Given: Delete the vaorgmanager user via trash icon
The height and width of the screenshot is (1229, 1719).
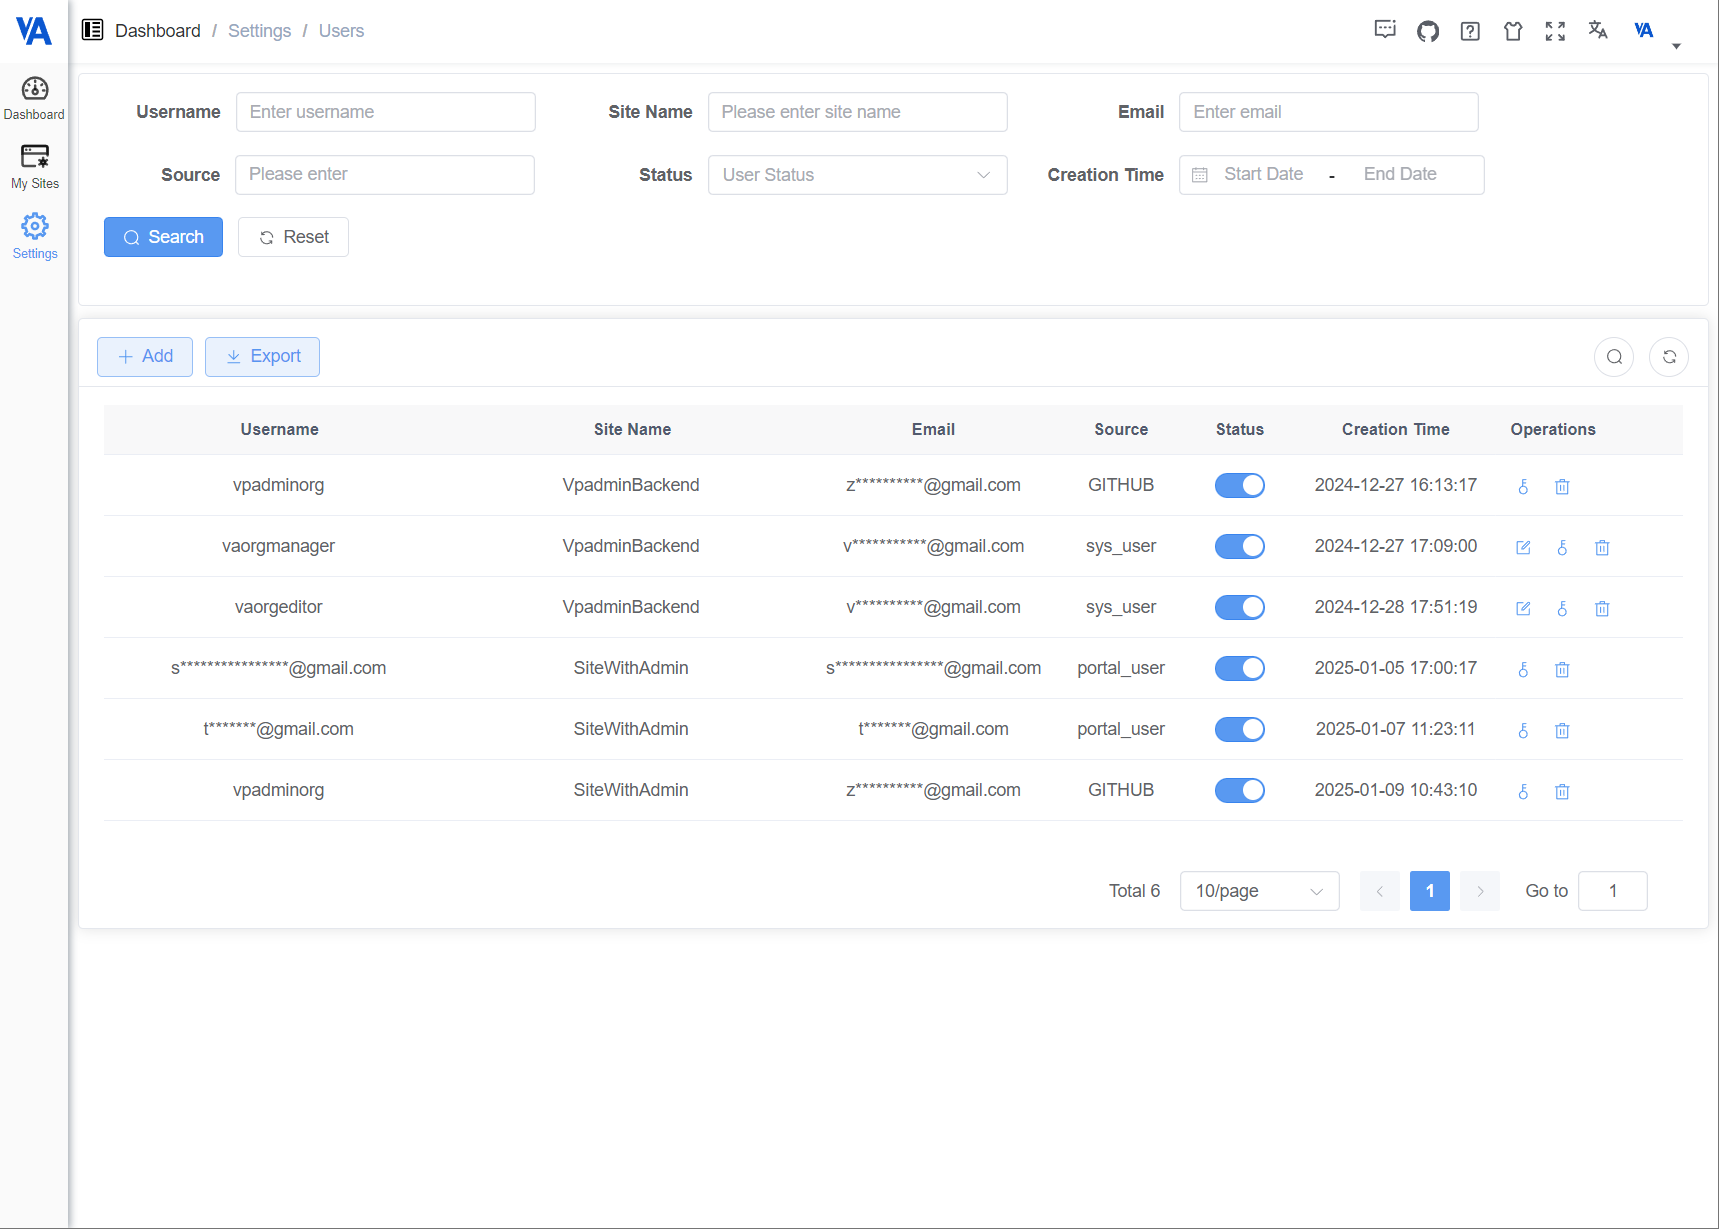Looking at the screenshot, I should click(x=1601, y=547).
